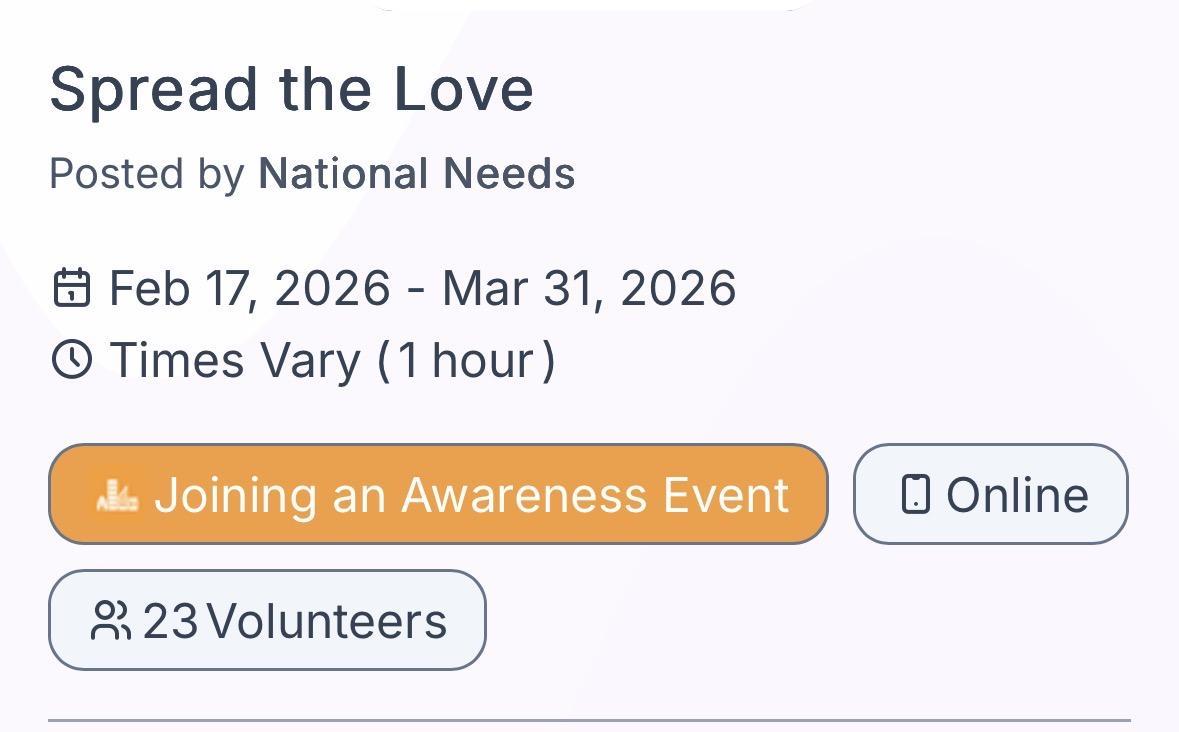Click the clock icon next to Times Vary
Viewport: 1179px width, 732px height.
point(71,360)
